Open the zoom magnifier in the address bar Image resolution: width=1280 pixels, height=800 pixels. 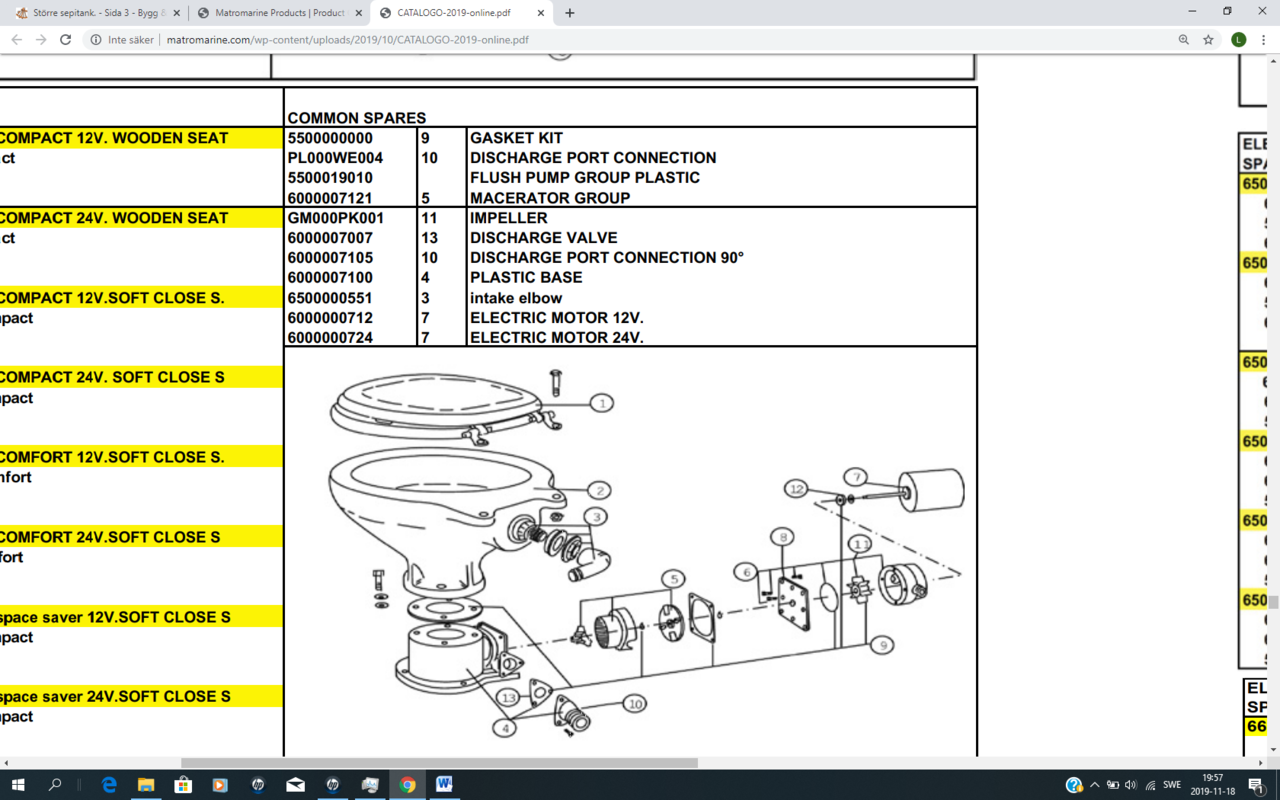click(x=1183, y=40)
